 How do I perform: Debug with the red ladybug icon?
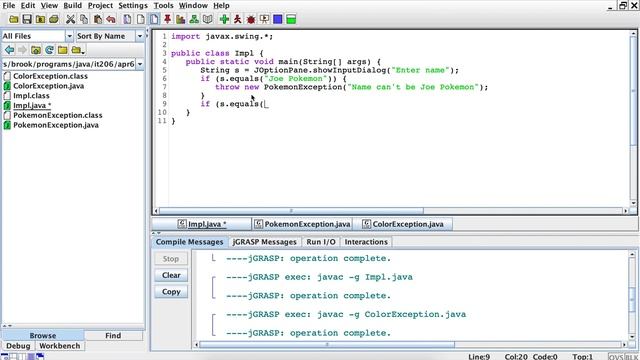coord(251,19)
